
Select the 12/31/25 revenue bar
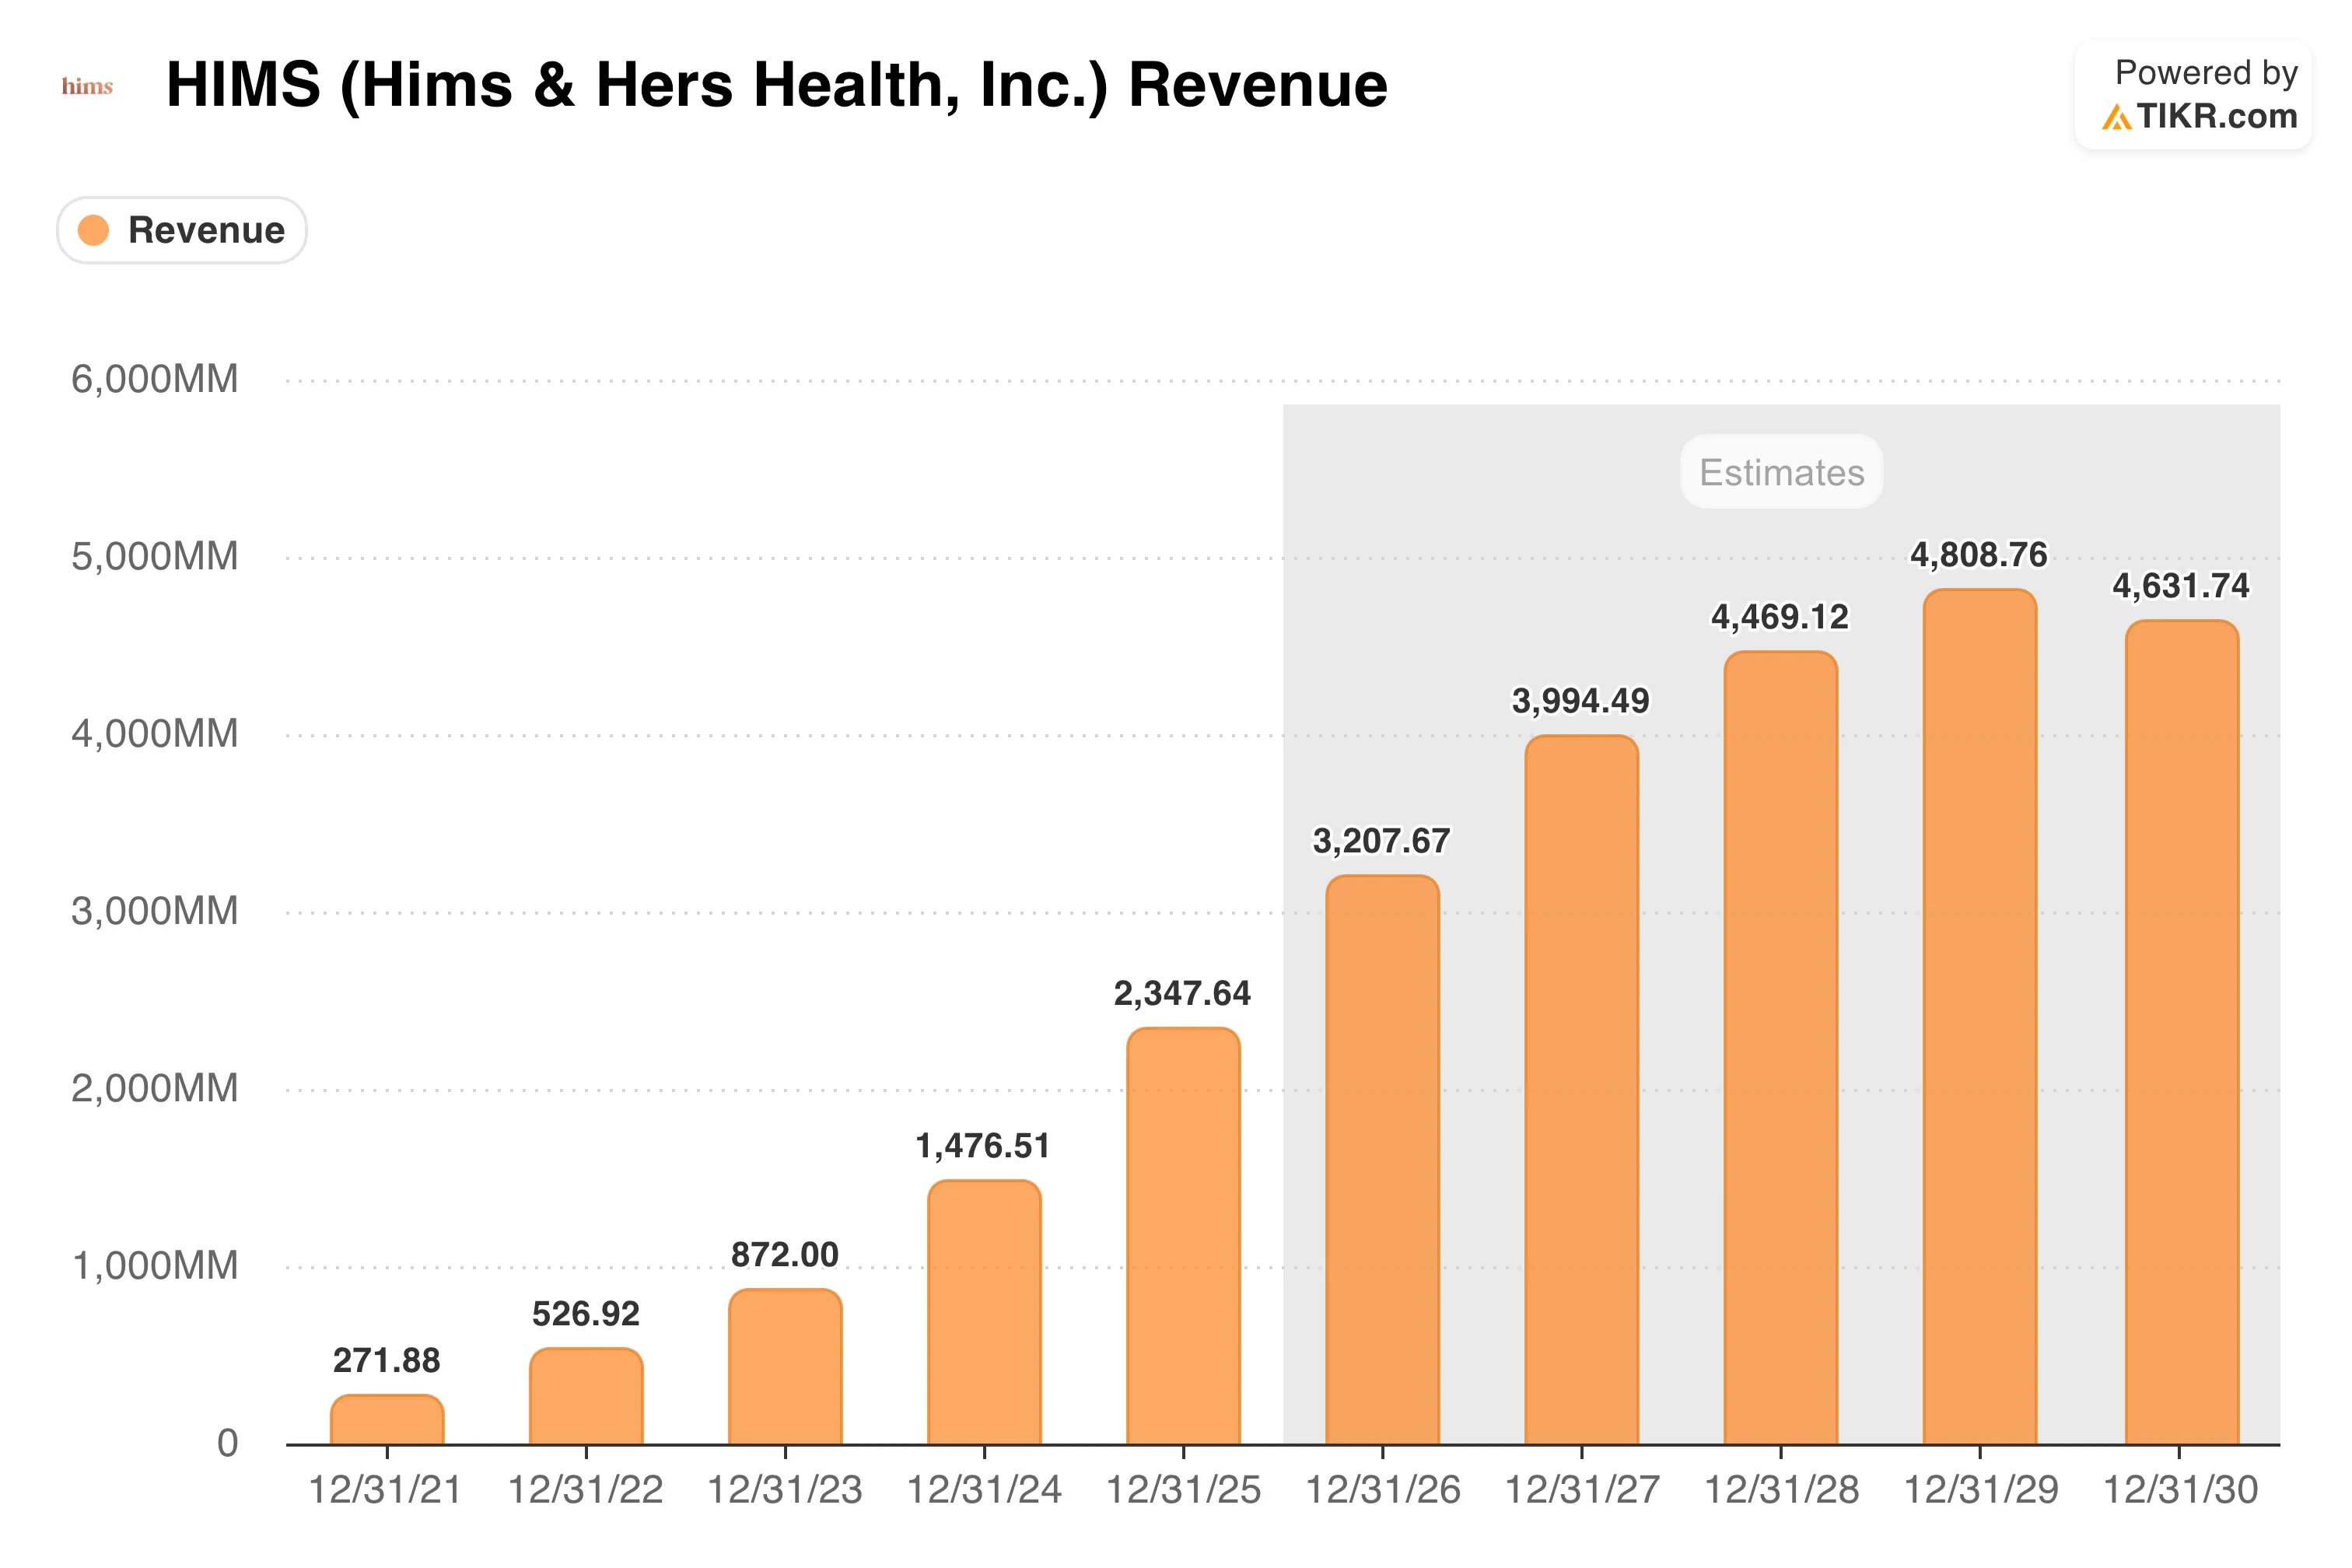(1183, 1236)
